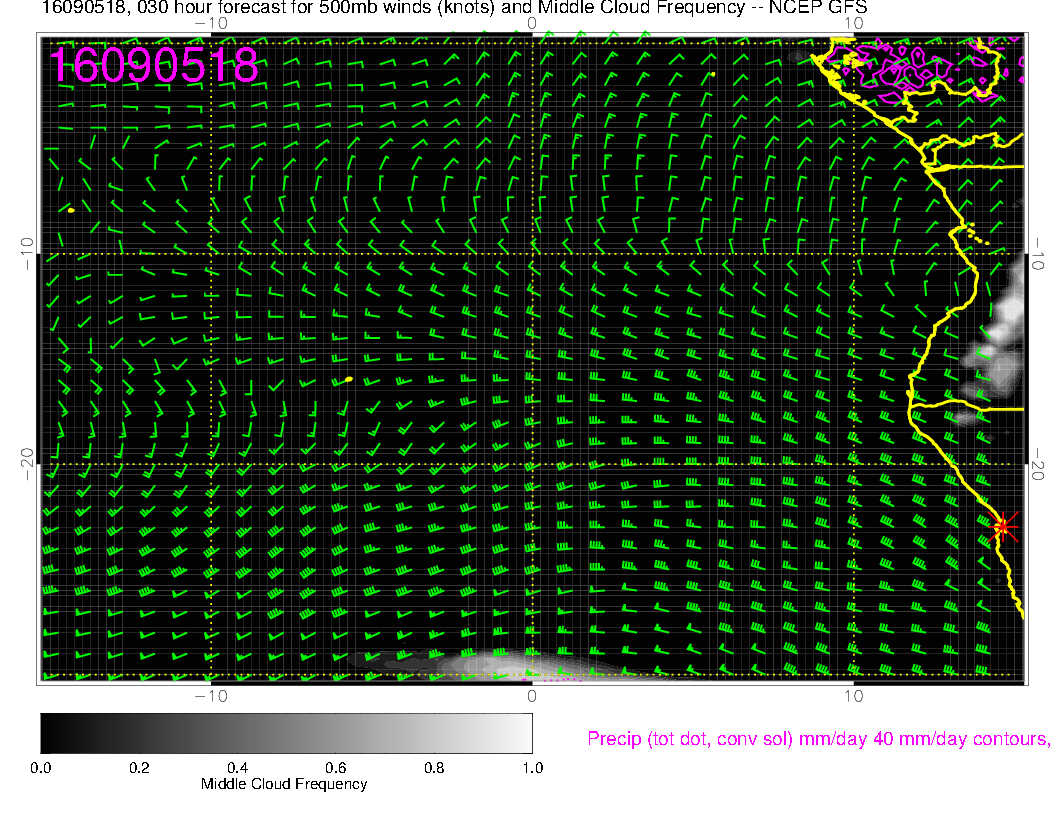Click the yellow island dot near the top center
The image size is (1056, 816).
[x=713, y=73]
